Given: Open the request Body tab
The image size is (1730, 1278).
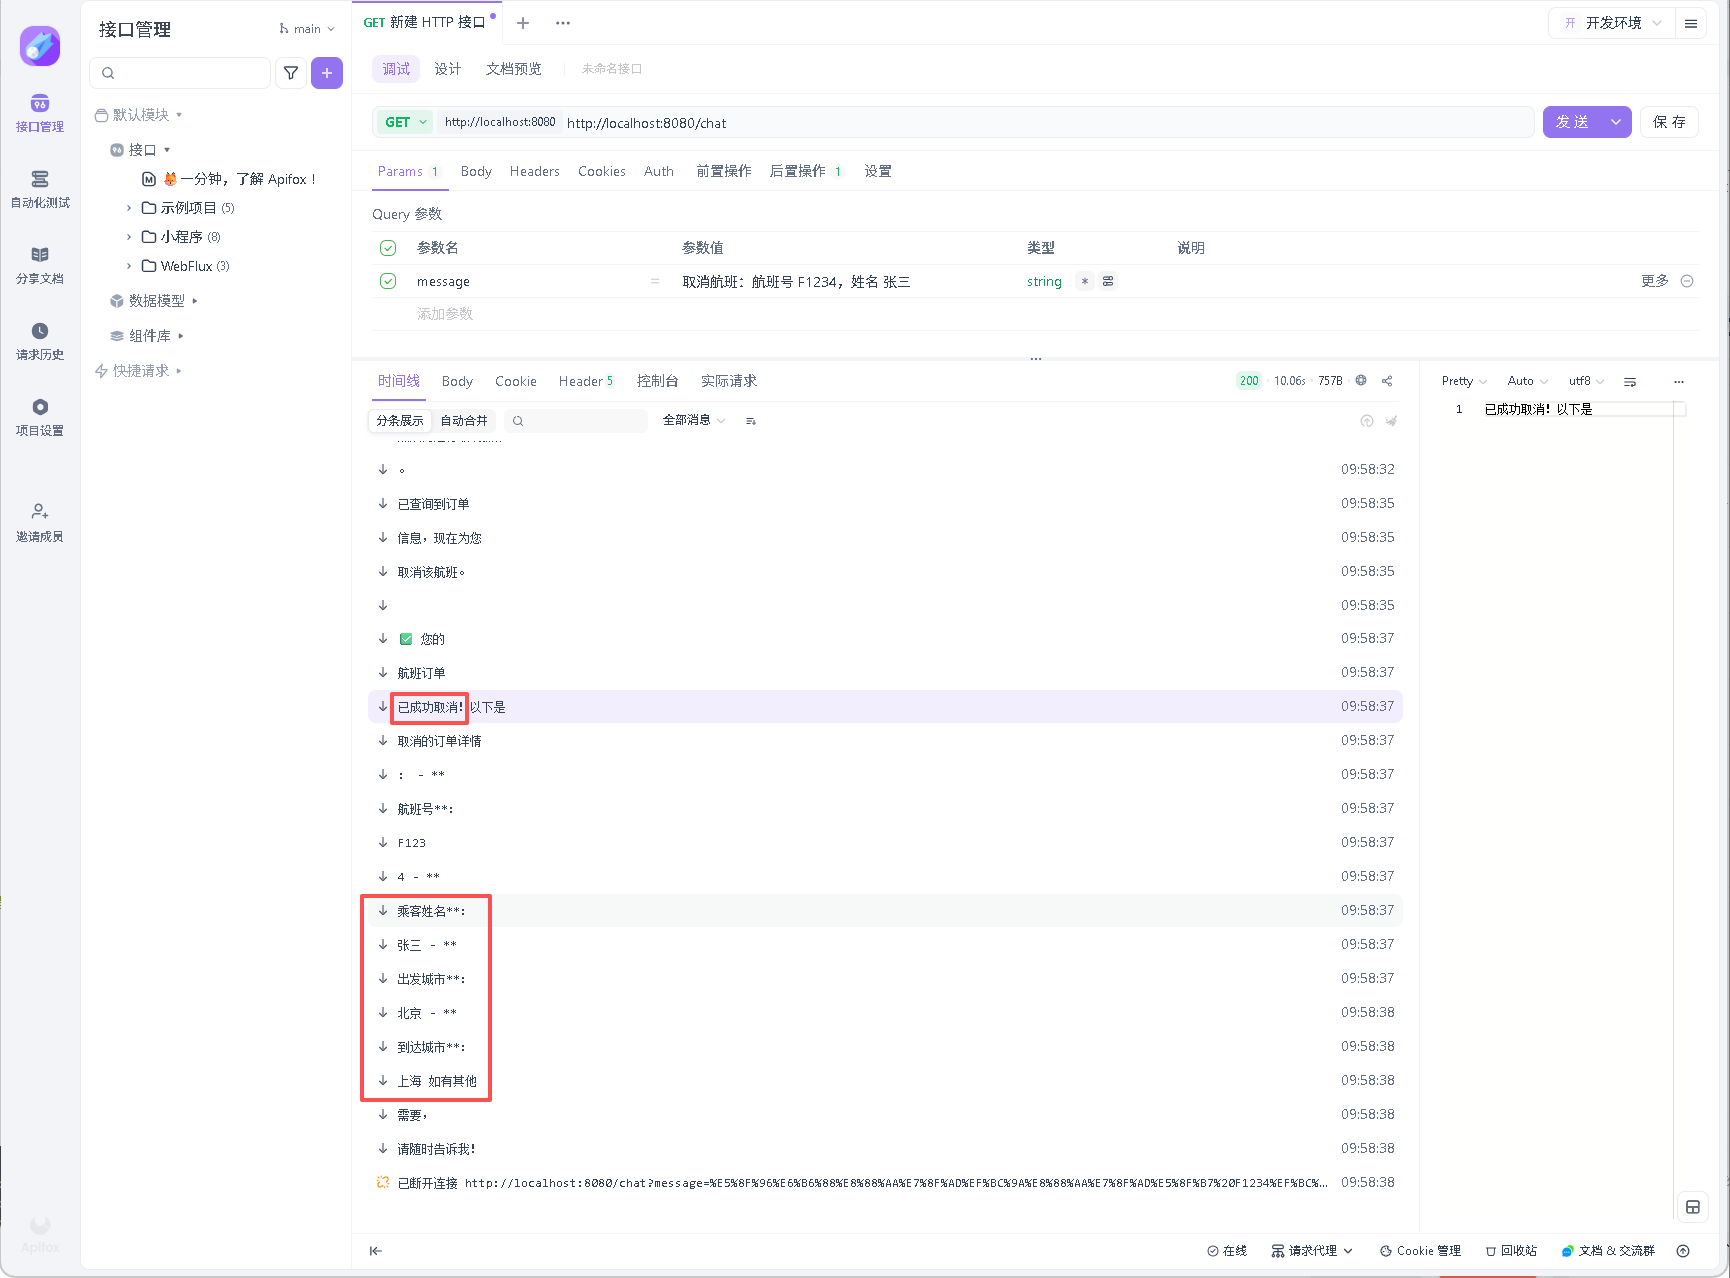Looking at the screenshot, I should (476, 171).
